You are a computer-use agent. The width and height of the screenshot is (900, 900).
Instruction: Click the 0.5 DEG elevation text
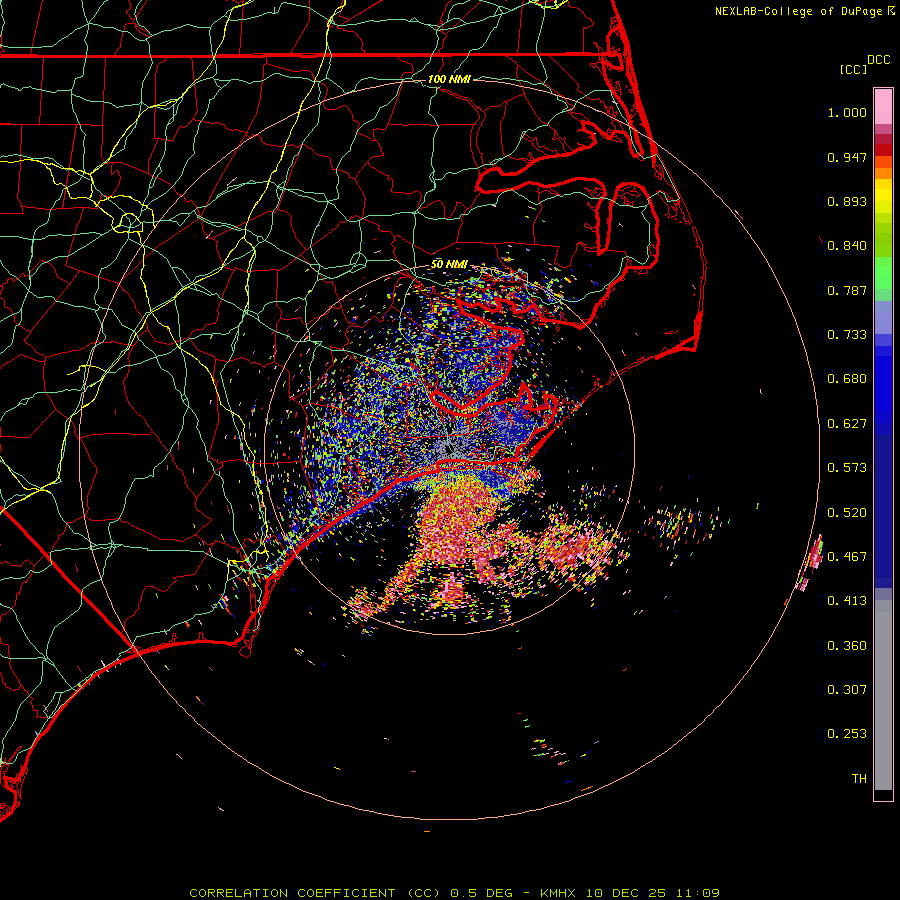pos(481,893)
